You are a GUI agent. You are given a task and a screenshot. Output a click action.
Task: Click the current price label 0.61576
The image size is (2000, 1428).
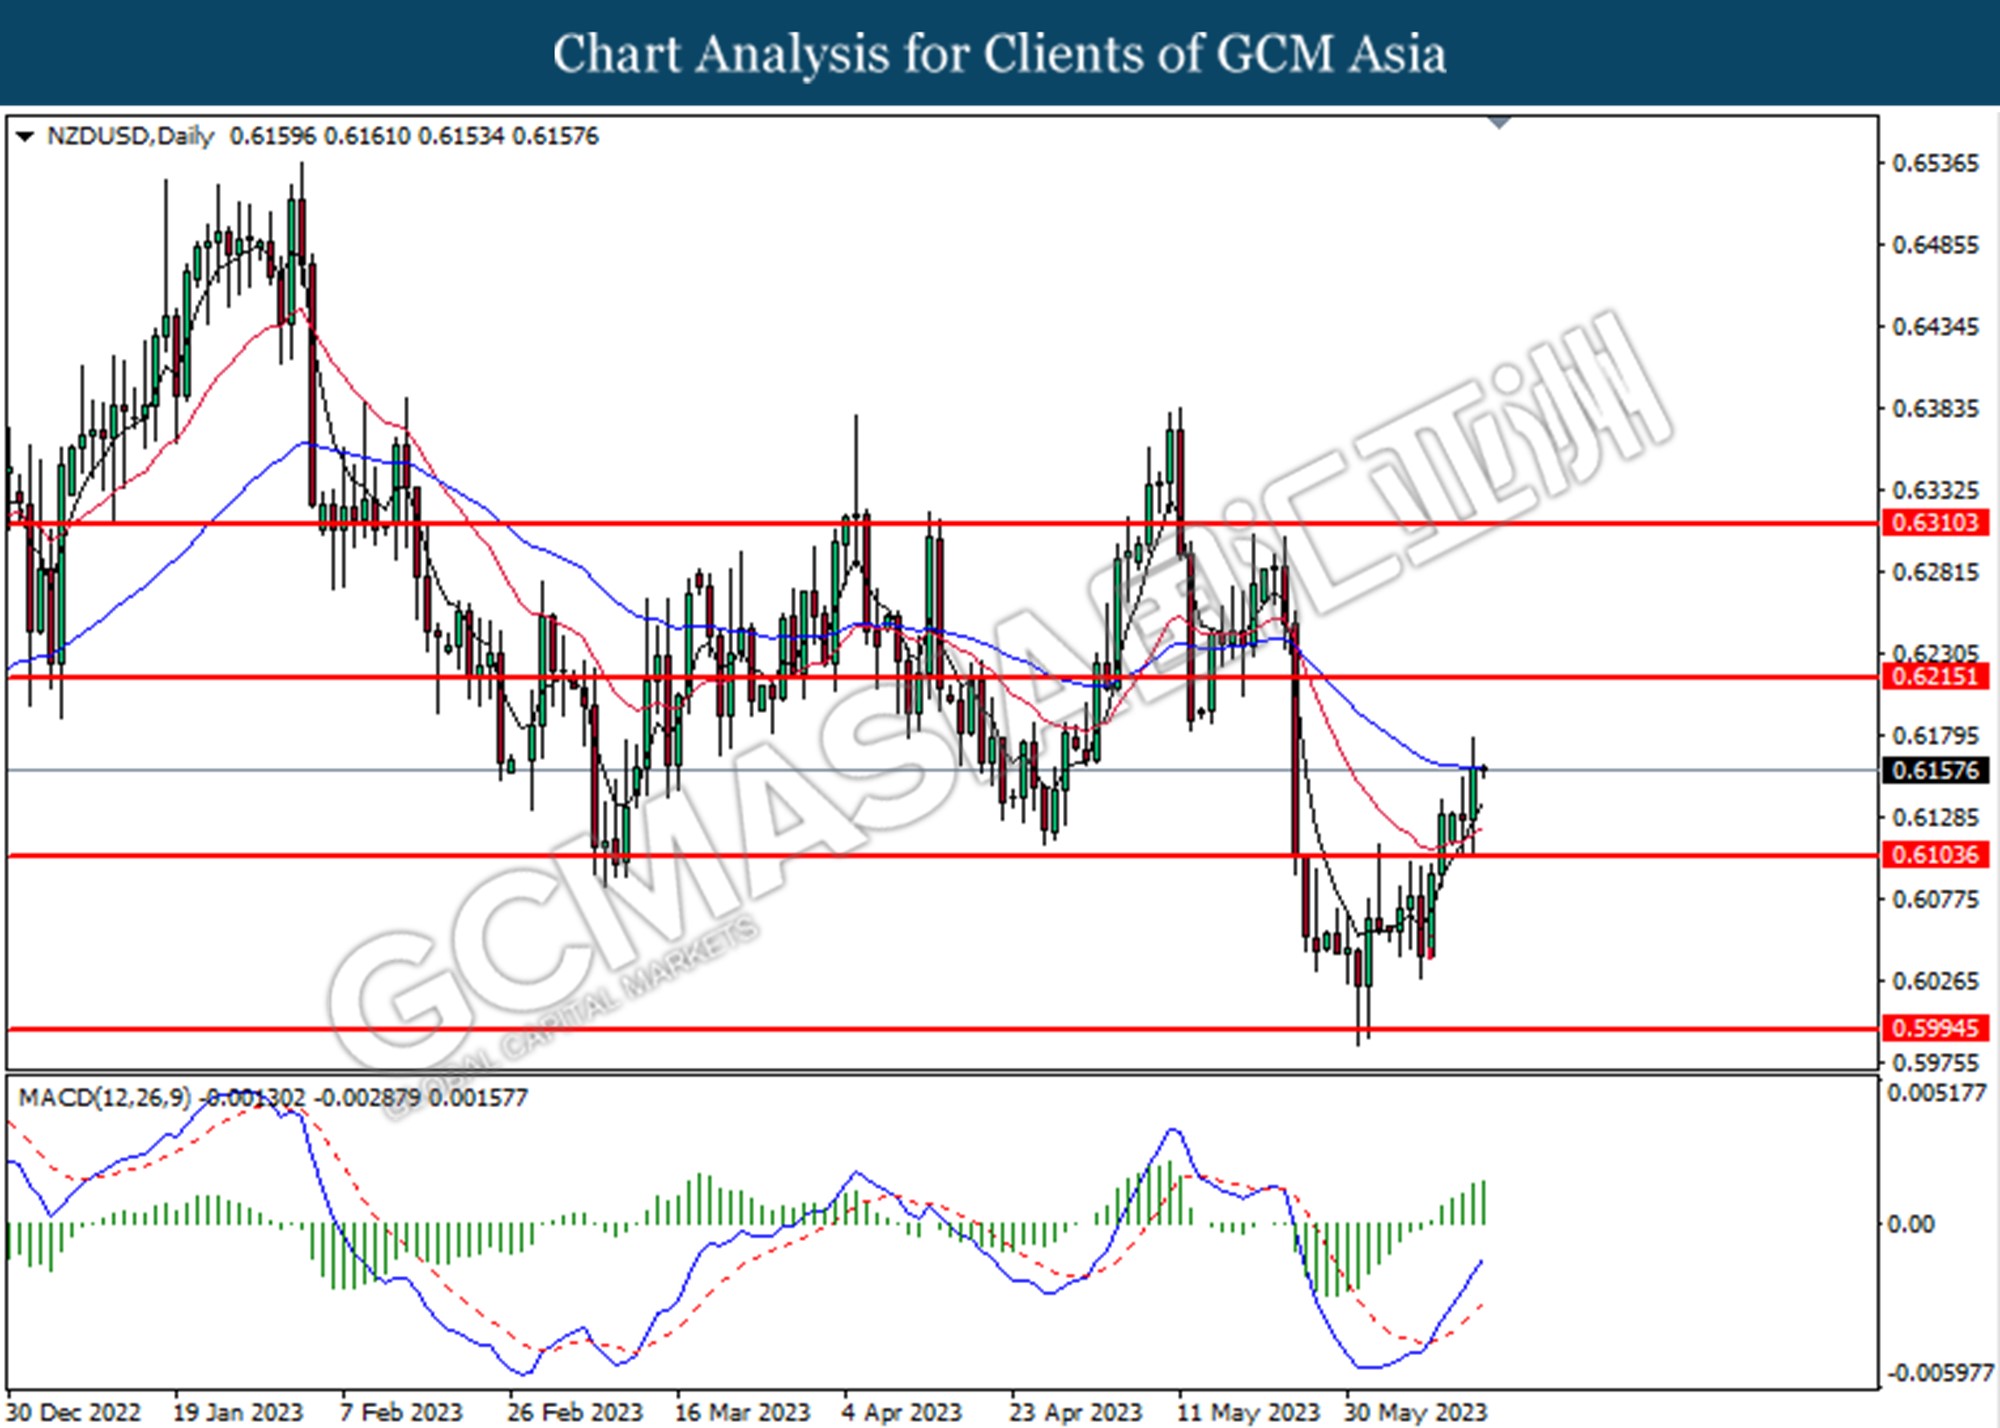point(1935,770)
